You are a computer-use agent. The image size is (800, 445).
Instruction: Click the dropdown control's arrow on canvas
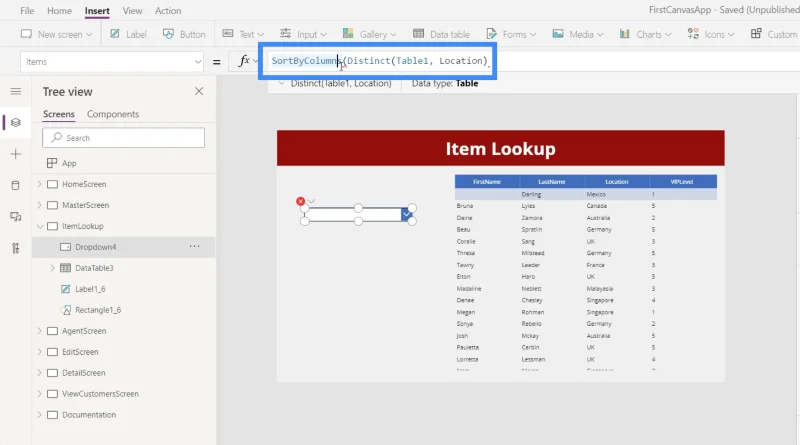[407, 214]
